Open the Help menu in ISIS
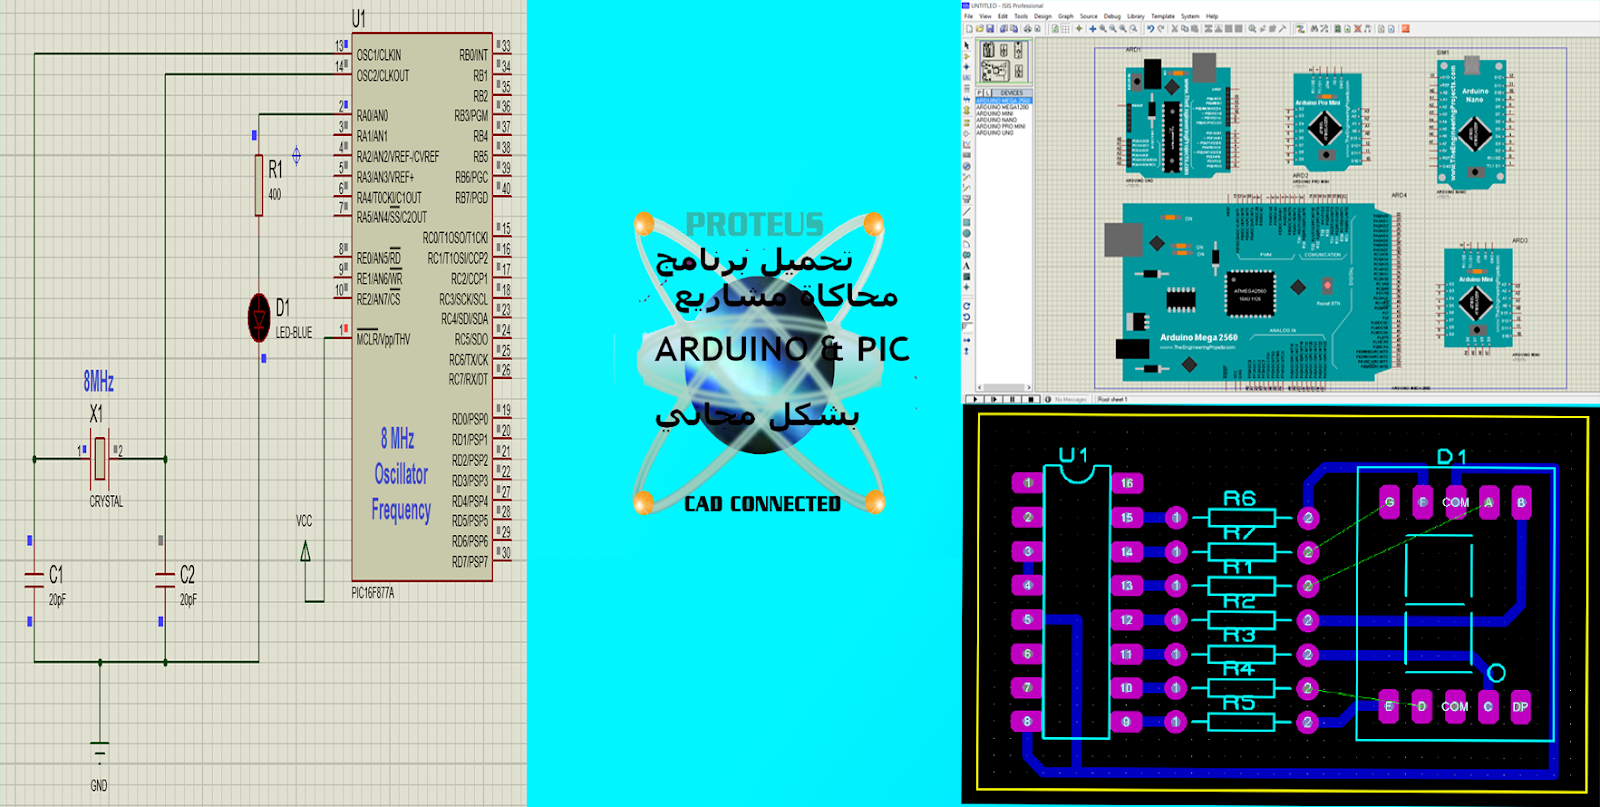 coord(1212,16)
